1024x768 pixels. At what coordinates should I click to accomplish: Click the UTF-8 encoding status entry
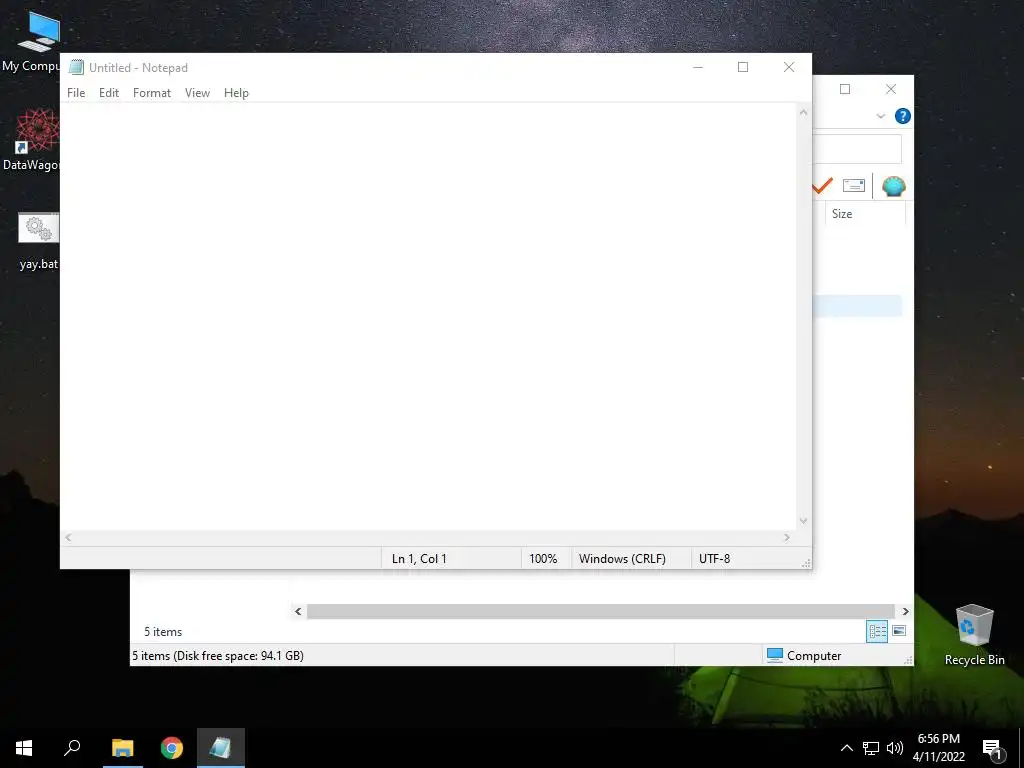point(714,559)
